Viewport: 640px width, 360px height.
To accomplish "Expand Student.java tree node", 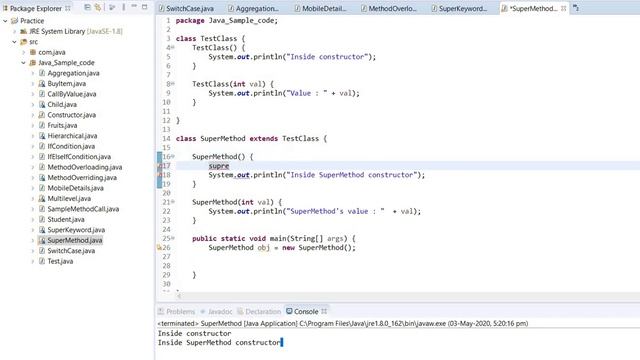I will 33,220.
